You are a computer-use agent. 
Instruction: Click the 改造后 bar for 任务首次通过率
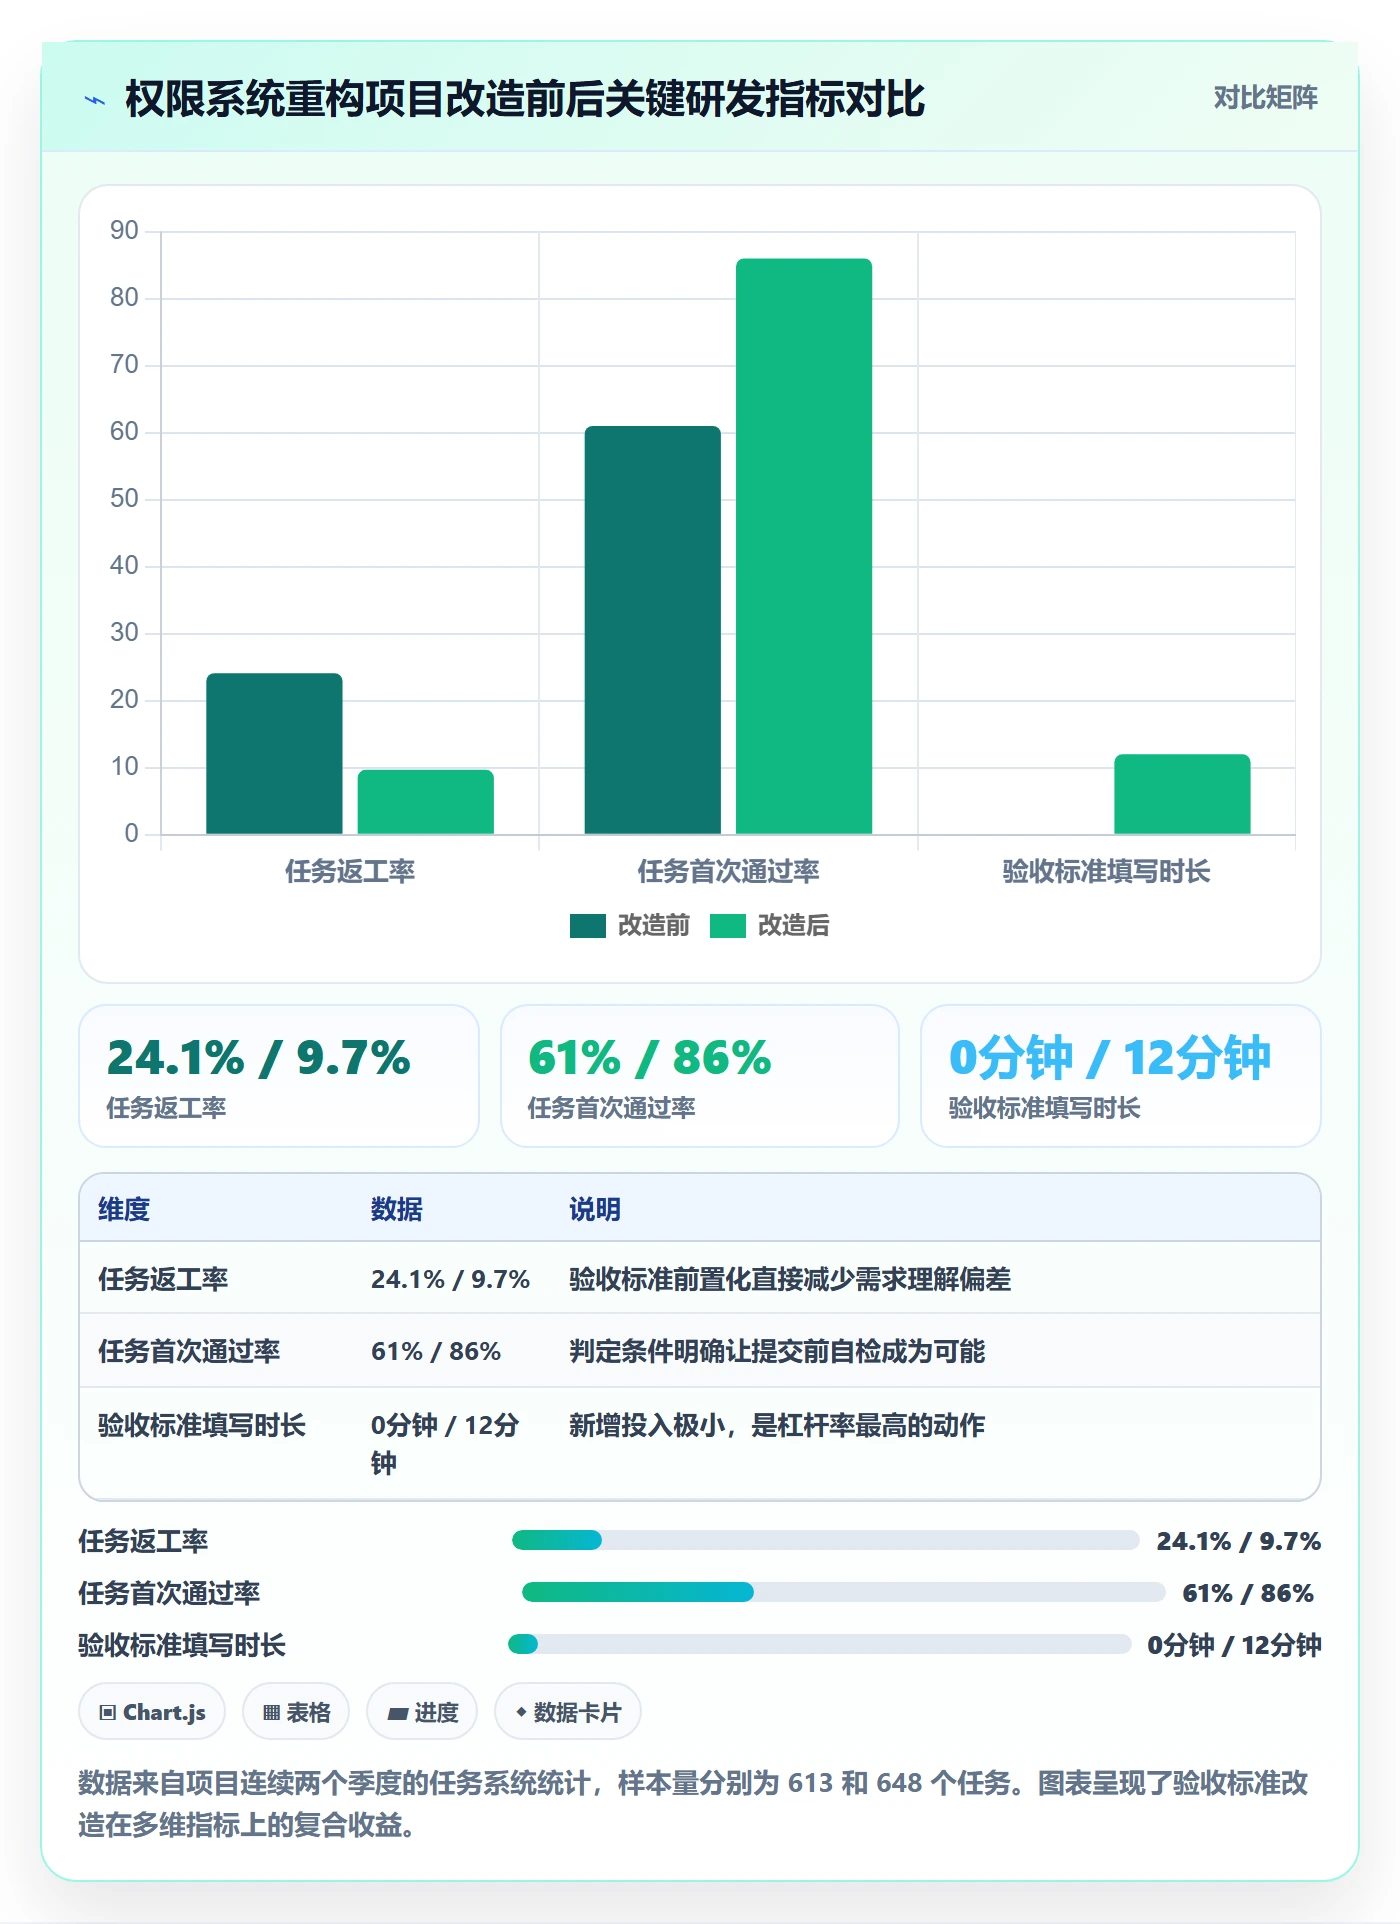[x=804, y=546]
